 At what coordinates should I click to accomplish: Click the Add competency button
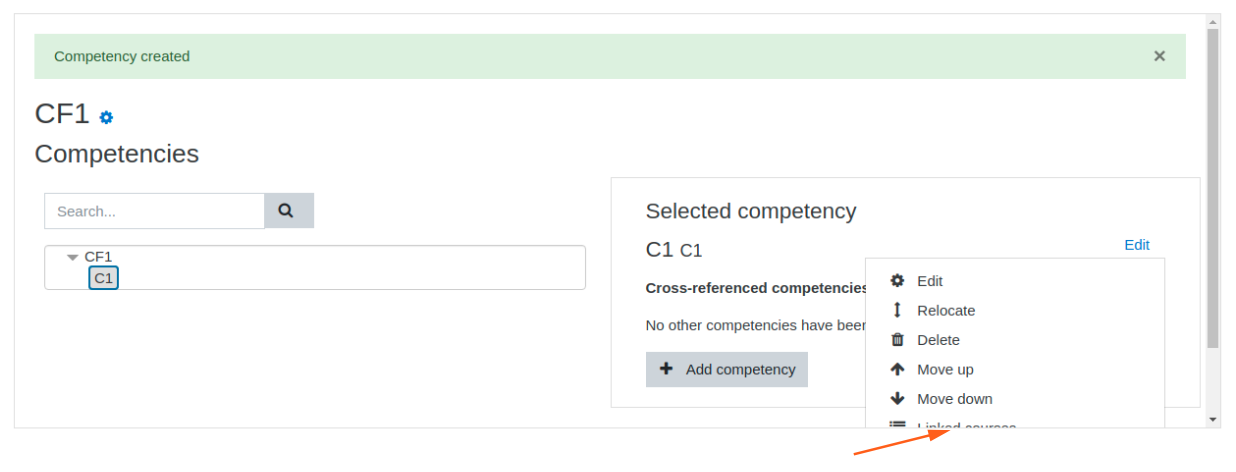click(727, 369)
